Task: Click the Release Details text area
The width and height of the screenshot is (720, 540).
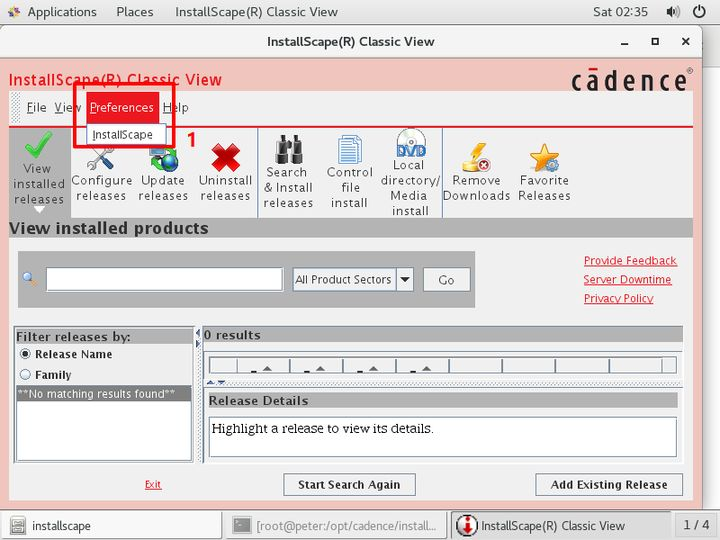Action: pyautogui.click(x=442, y=436)
